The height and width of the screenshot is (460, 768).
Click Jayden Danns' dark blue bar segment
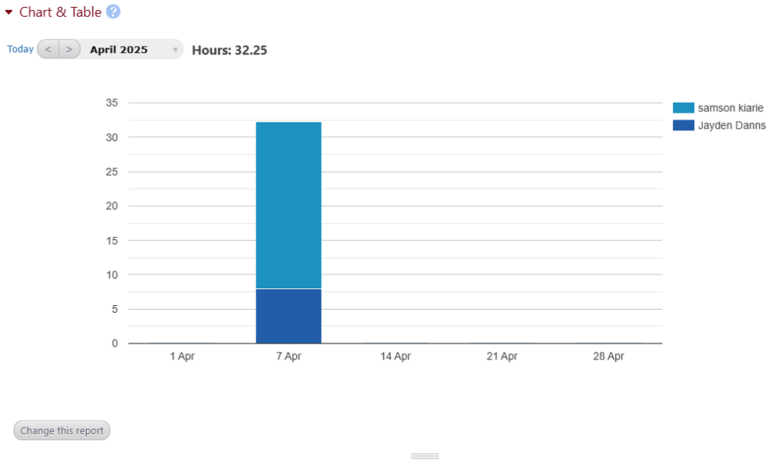click(x=288, y=316)
